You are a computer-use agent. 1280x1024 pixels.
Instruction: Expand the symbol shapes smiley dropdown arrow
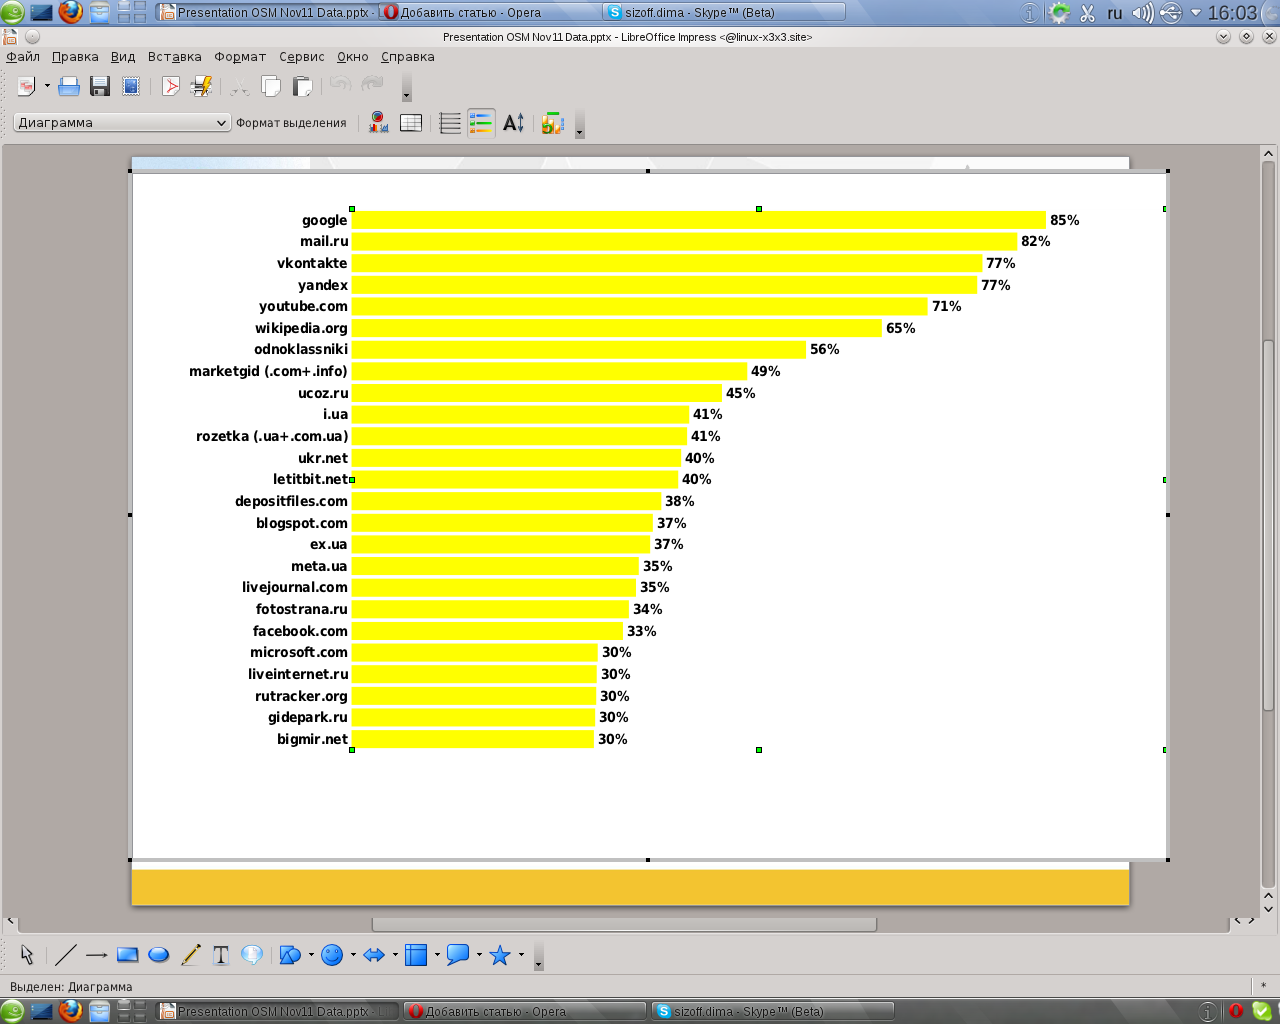353,955
